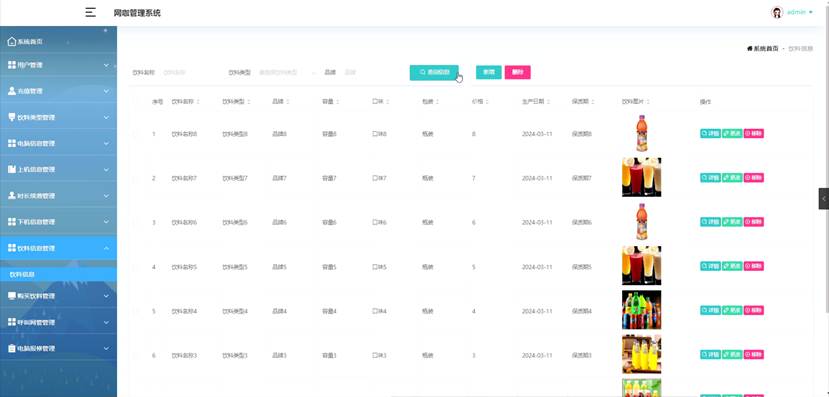
Task: Tick the checkbox of table row 1
Action: (136, 134)
